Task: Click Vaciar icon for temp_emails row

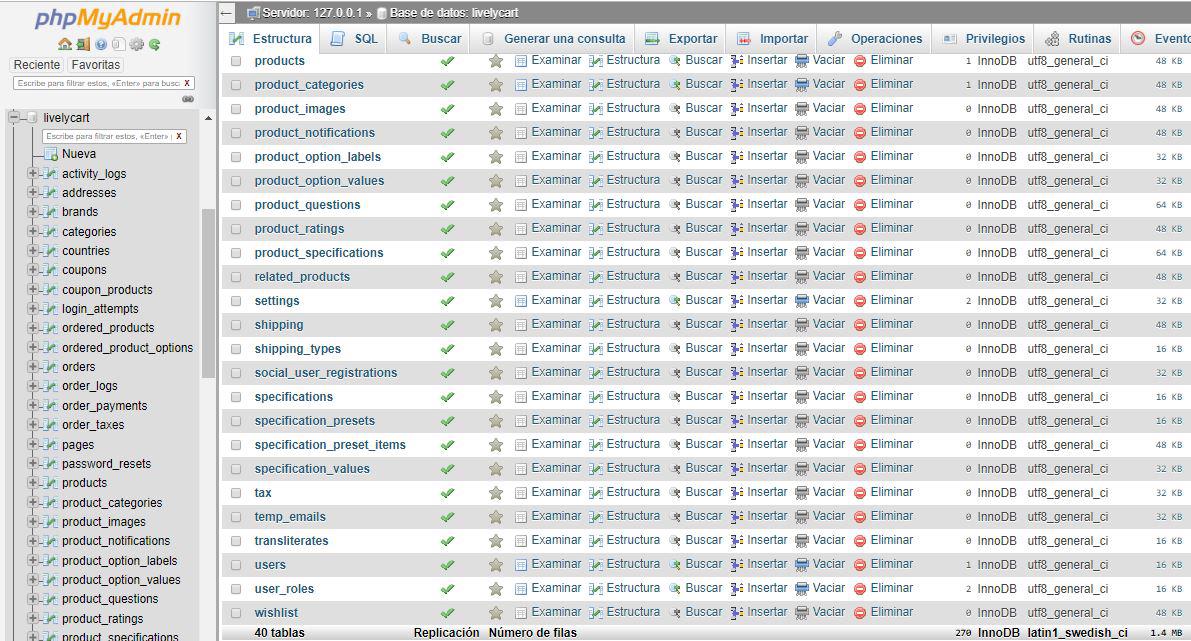Action: pos(801,516)
